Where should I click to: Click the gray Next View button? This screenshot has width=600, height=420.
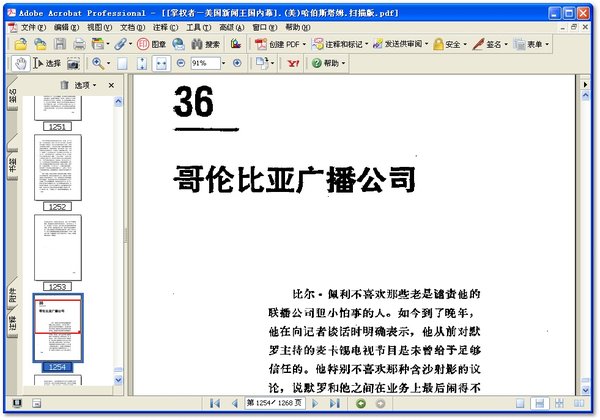click(x=380, y=404)
